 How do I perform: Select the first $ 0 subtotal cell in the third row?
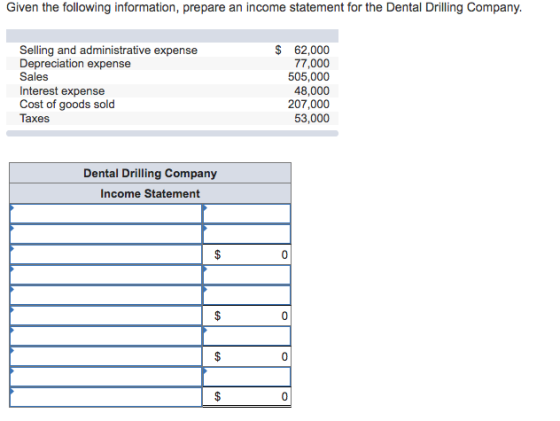[x=247, y=255]
